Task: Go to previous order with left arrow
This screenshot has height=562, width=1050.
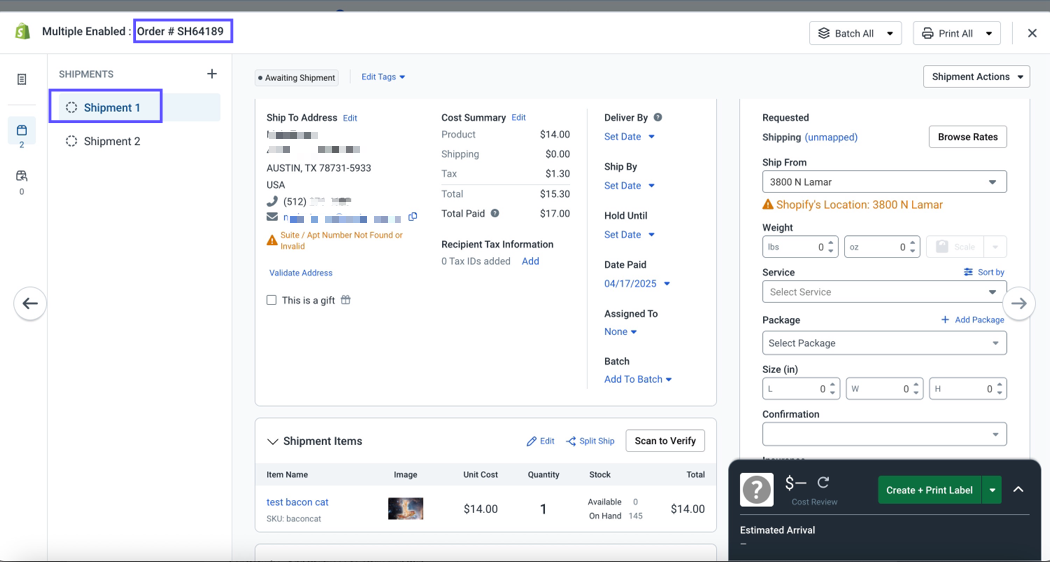Action: 30,303
